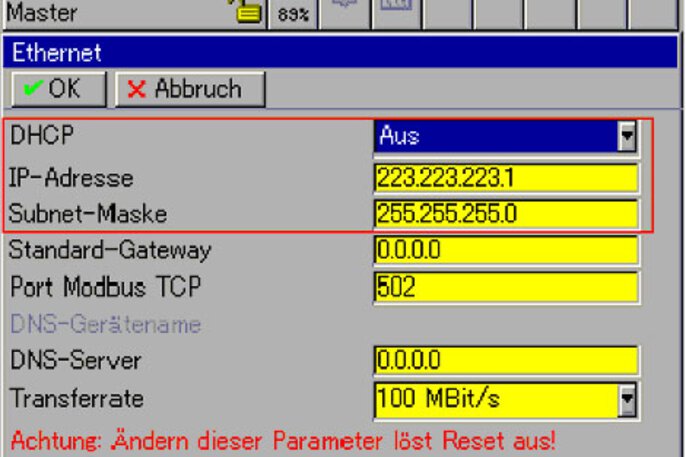This screenshot has height=457, width=686.
Task: Click the Standard-Gateway label
Action: coord(110,251)
